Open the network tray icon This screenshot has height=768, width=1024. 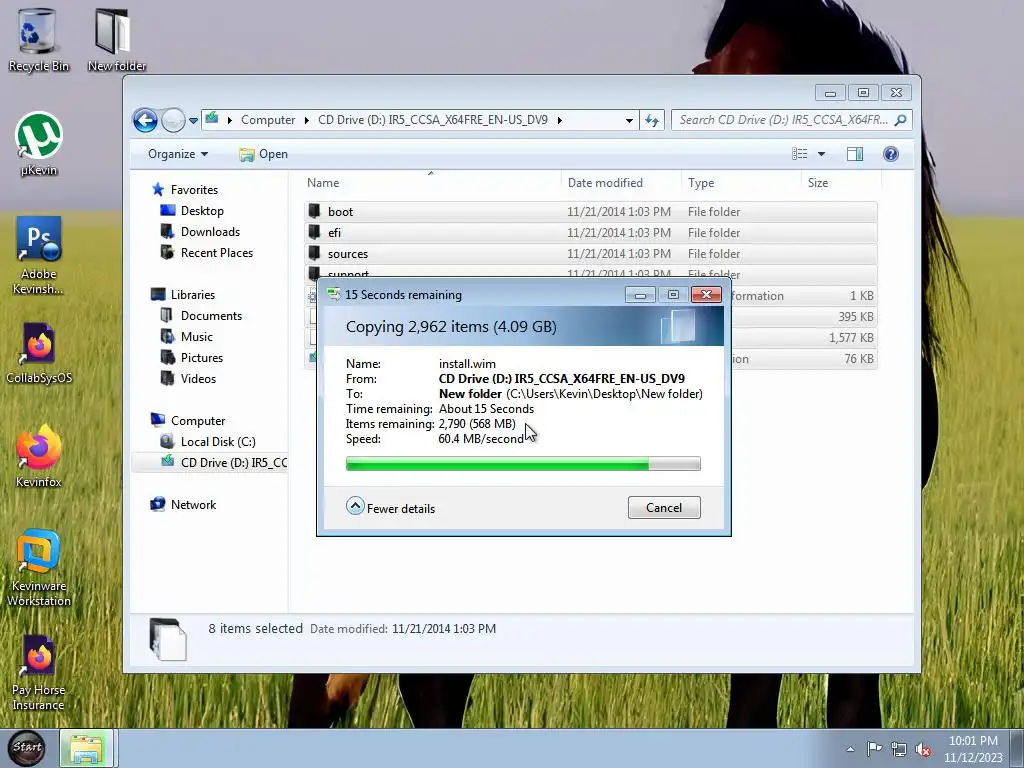tap(899, 749)
